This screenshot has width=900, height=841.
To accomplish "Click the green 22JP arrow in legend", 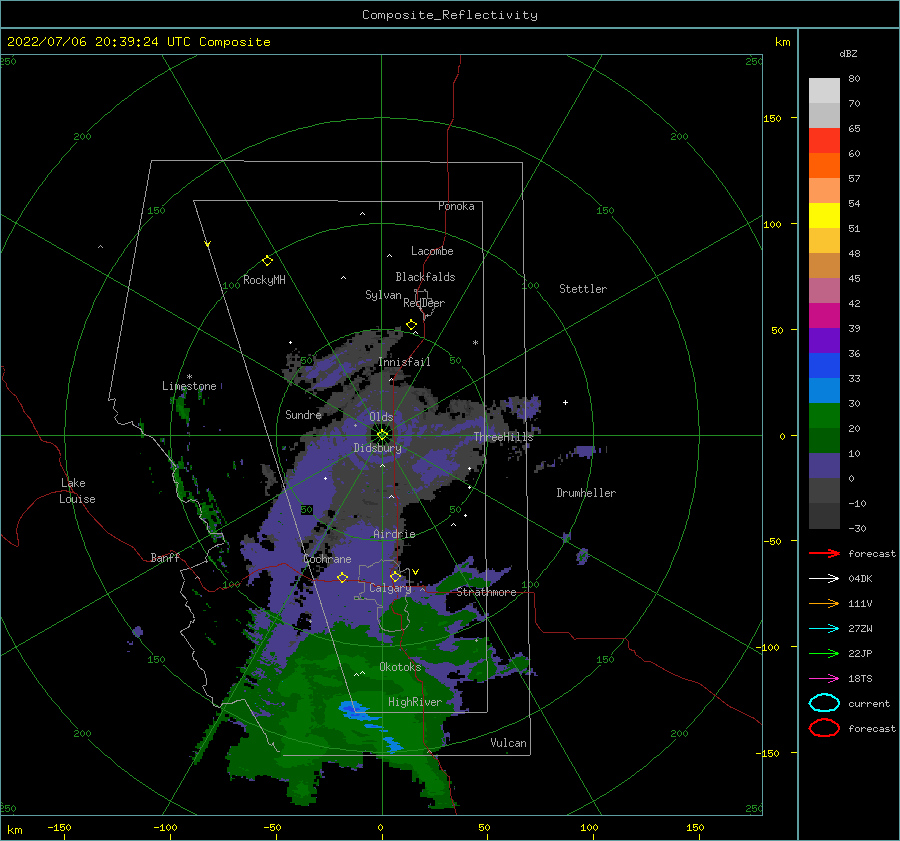I will (x=824, y=653).
